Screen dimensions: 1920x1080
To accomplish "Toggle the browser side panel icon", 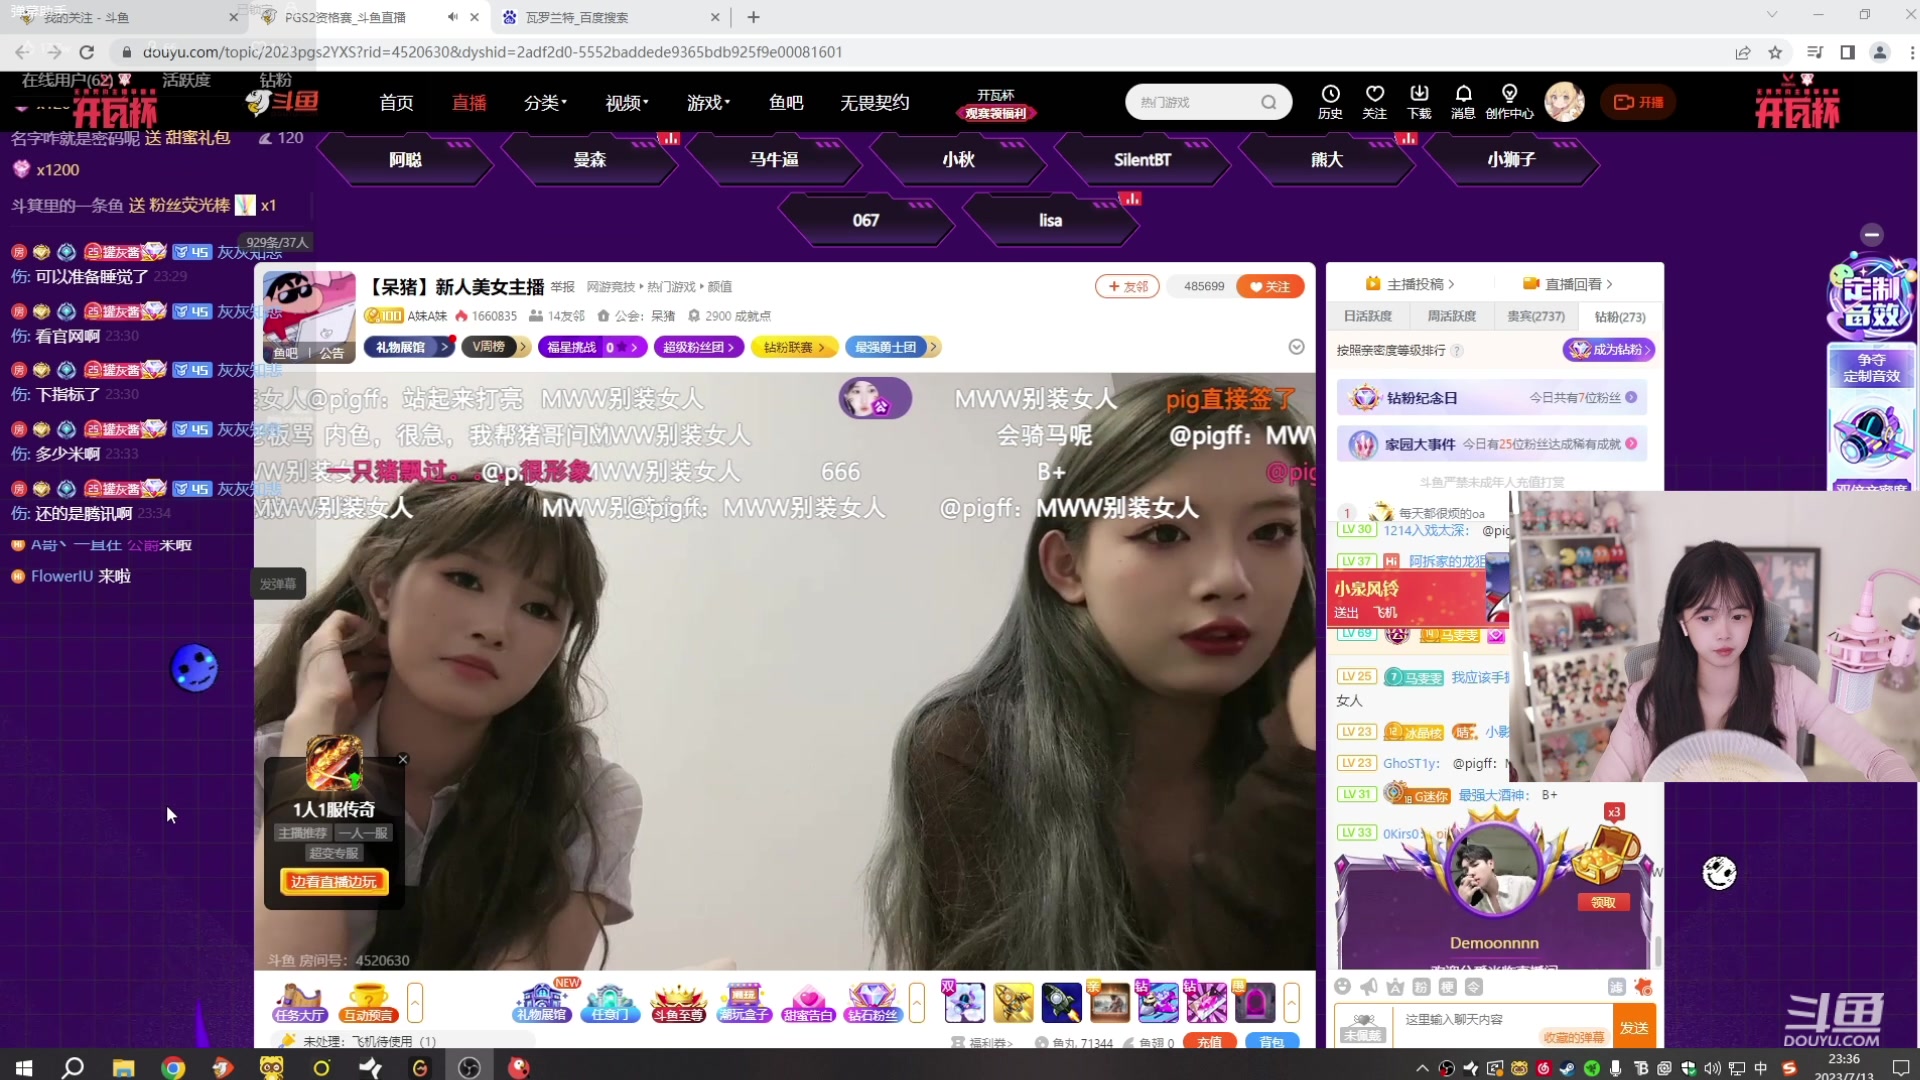I will pos(1847,52).
